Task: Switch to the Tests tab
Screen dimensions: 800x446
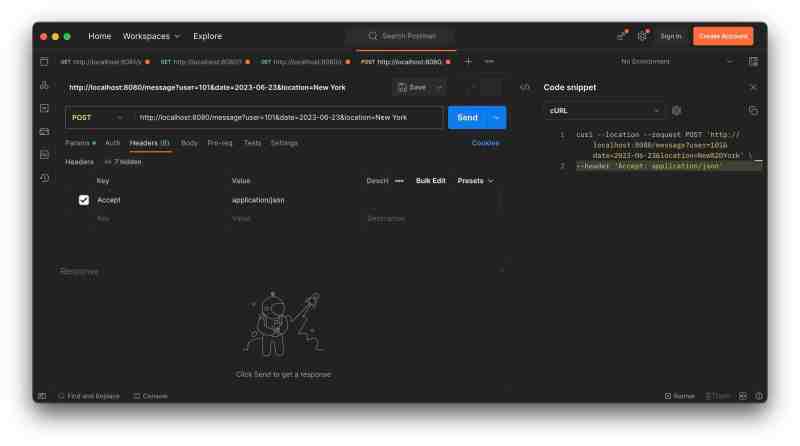Action: (252, 143)
